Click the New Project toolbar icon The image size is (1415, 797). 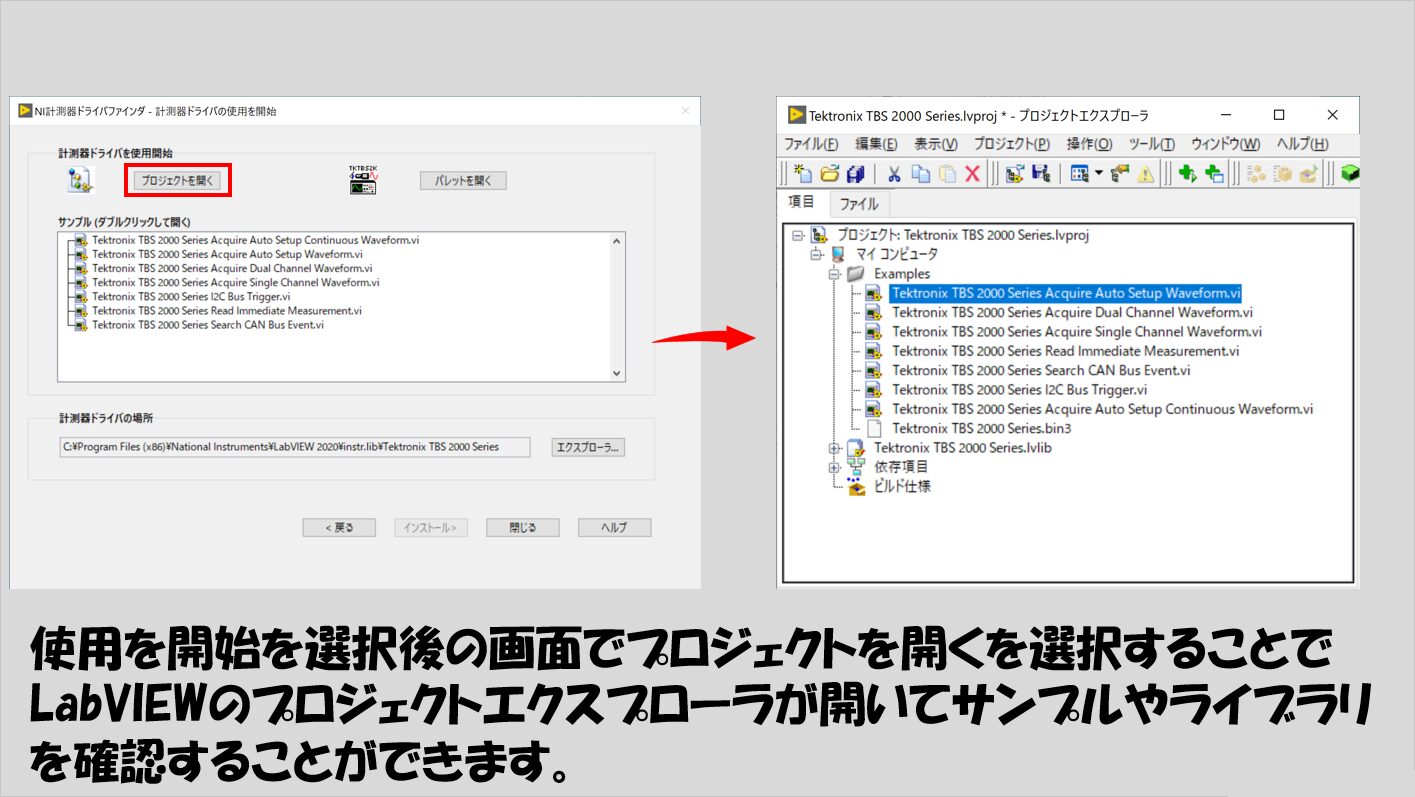click(x=803, y=174)
